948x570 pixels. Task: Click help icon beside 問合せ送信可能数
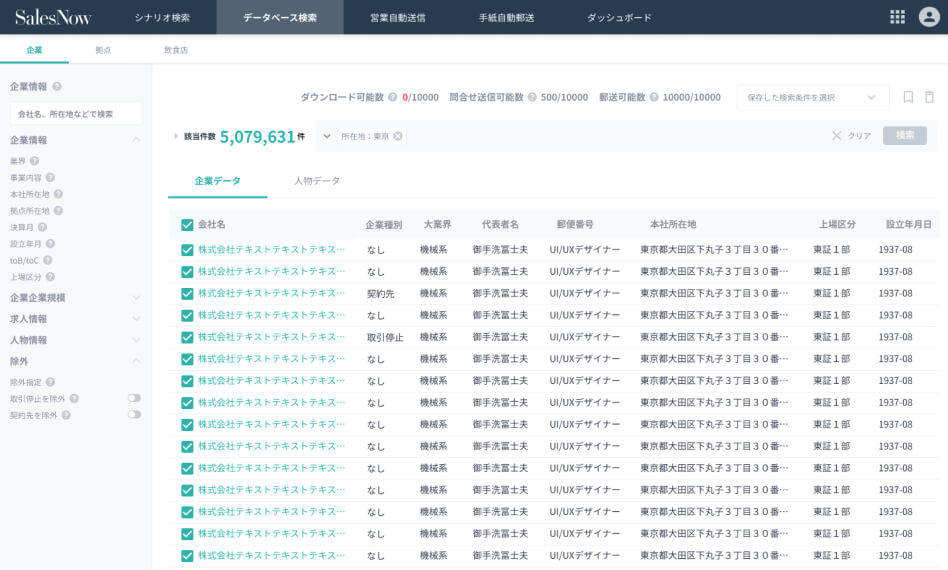[x=532, y=97]
